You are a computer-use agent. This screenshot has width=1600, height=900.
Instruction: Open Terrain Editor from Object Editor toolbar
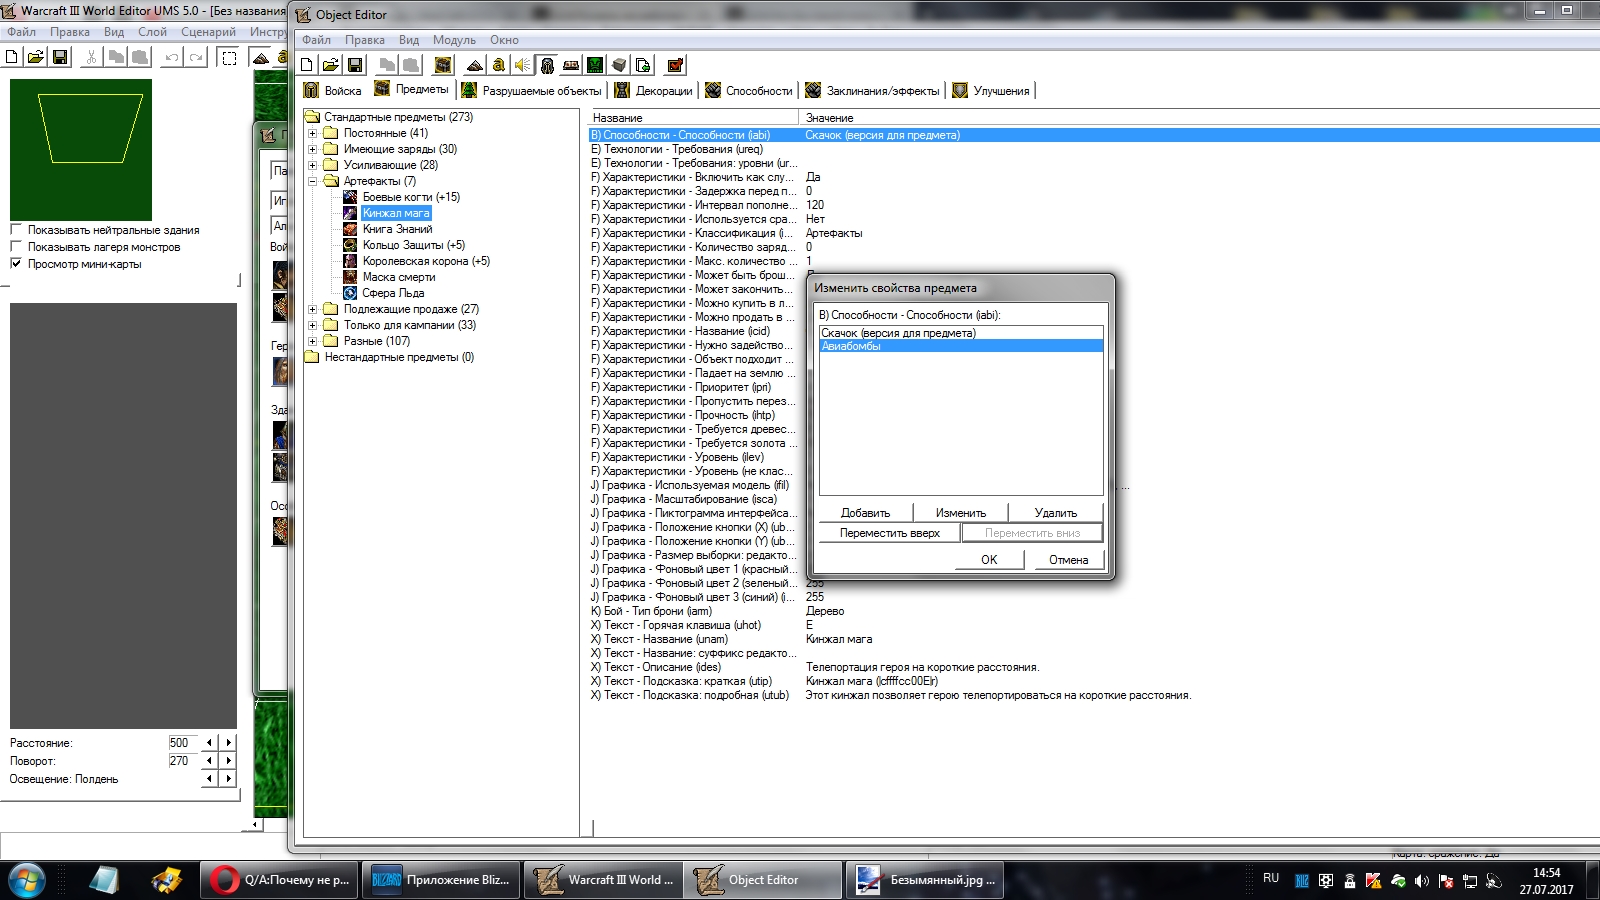click(475, 65)
